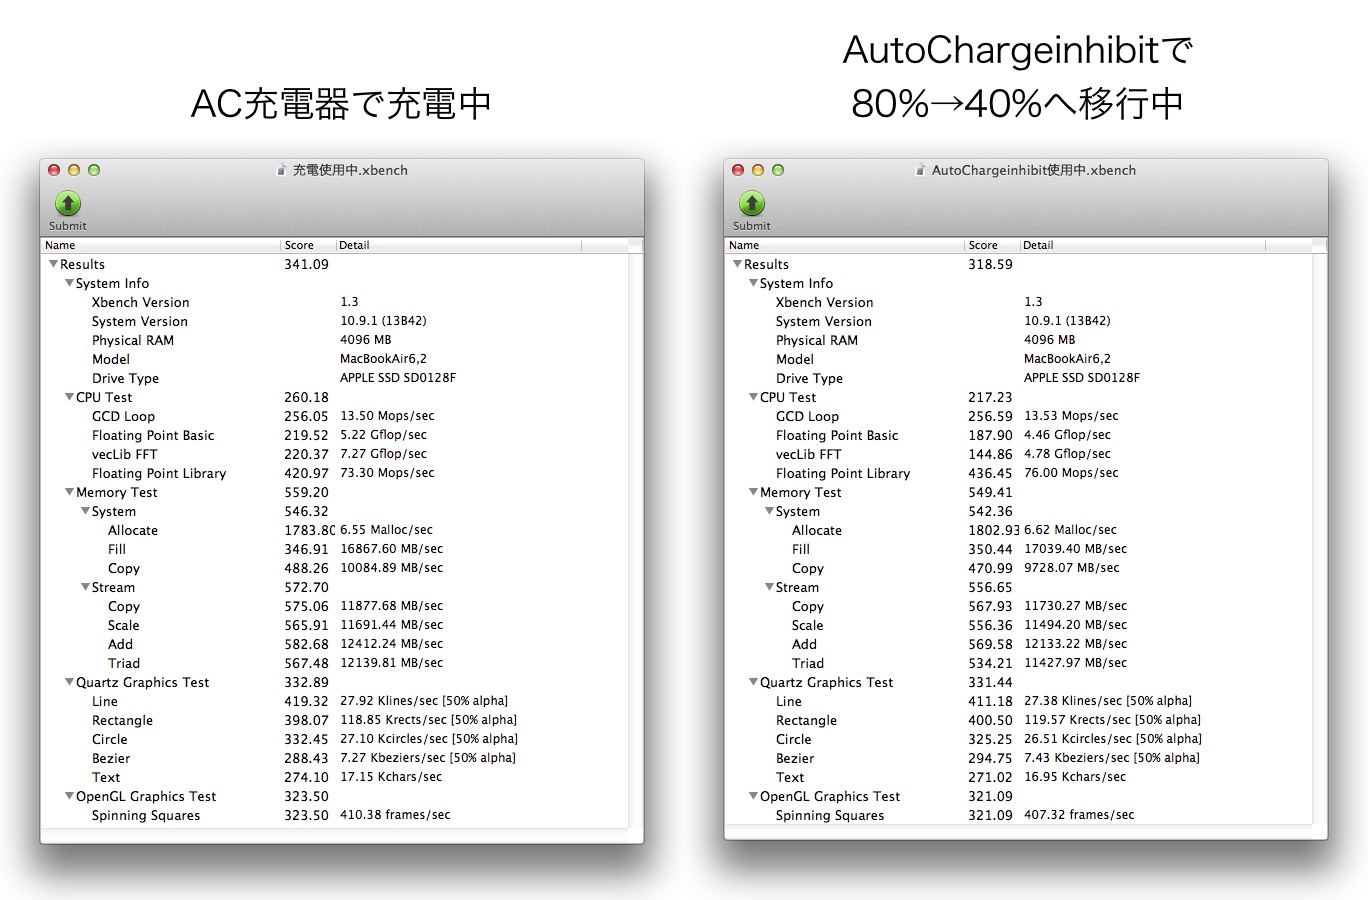Screen dimensions: 1368x900
Task: Click MacBookAir6,2 model value in 充電使用中 window
Action: pyautogui.click(x=383, y=359)
